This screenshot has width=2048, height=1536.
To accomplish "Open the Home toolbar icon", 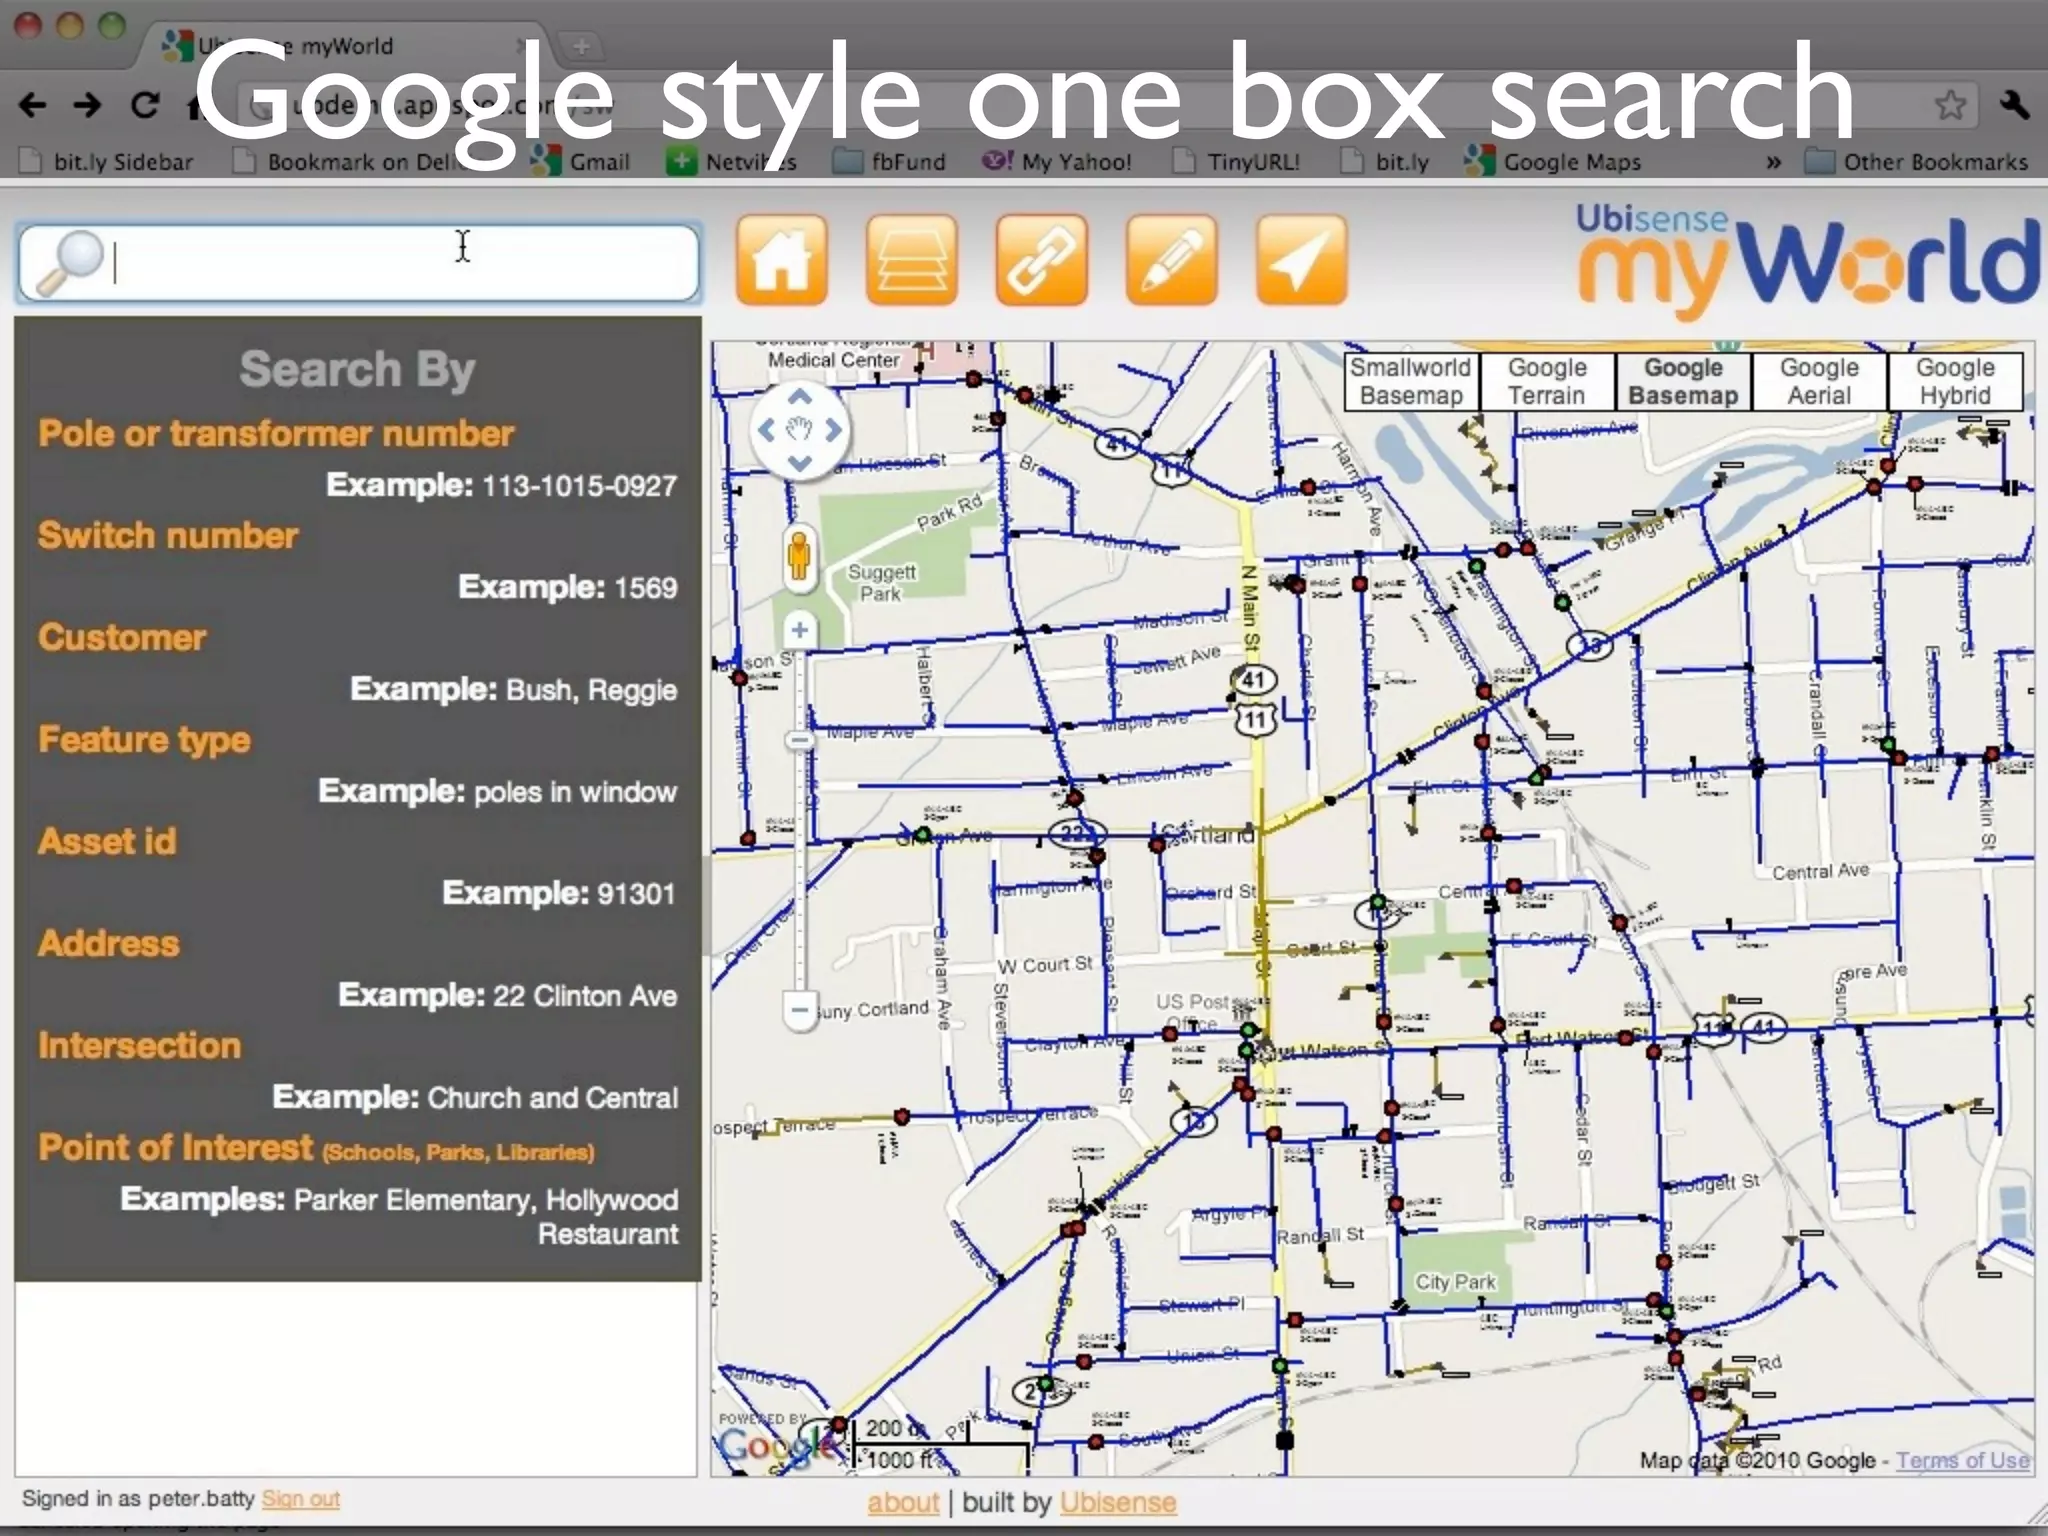I will point(781,260).
